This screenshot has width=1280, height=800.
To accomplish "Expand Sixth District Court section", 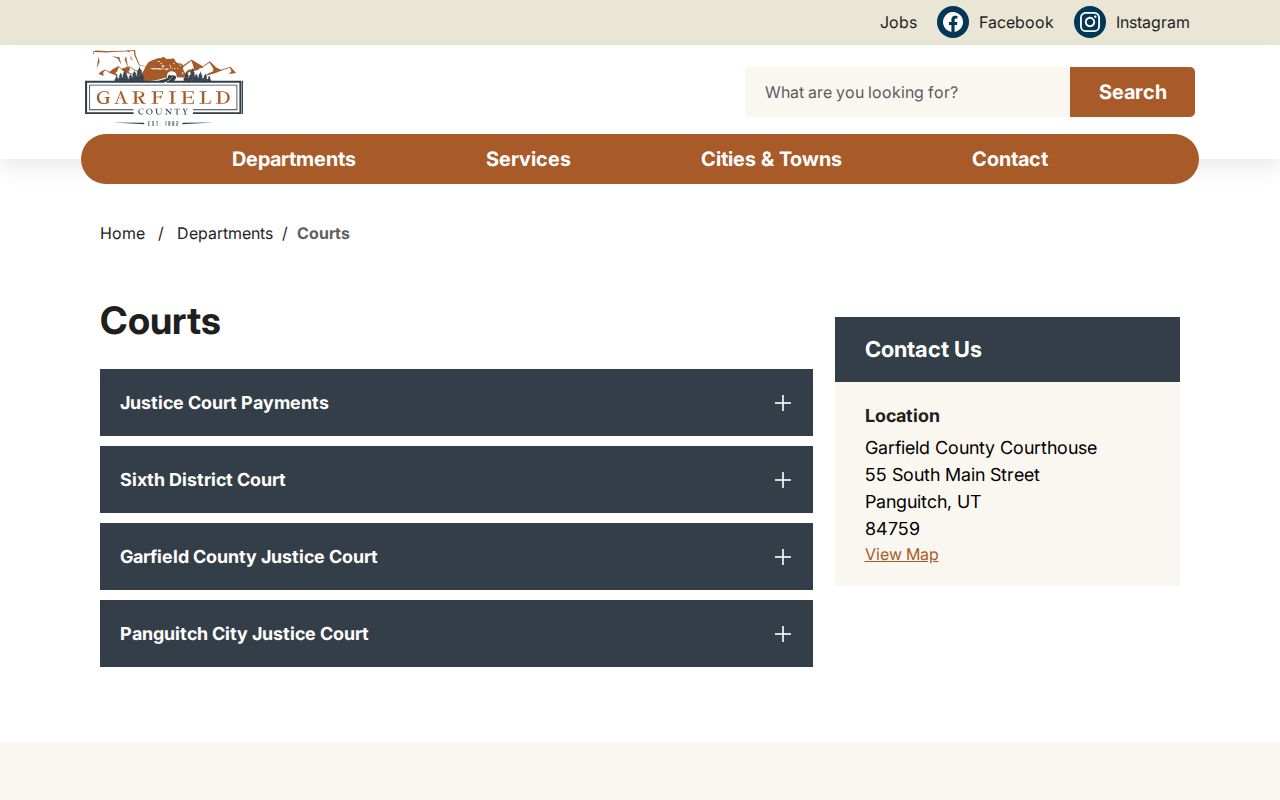I will [x=456, y=480].
